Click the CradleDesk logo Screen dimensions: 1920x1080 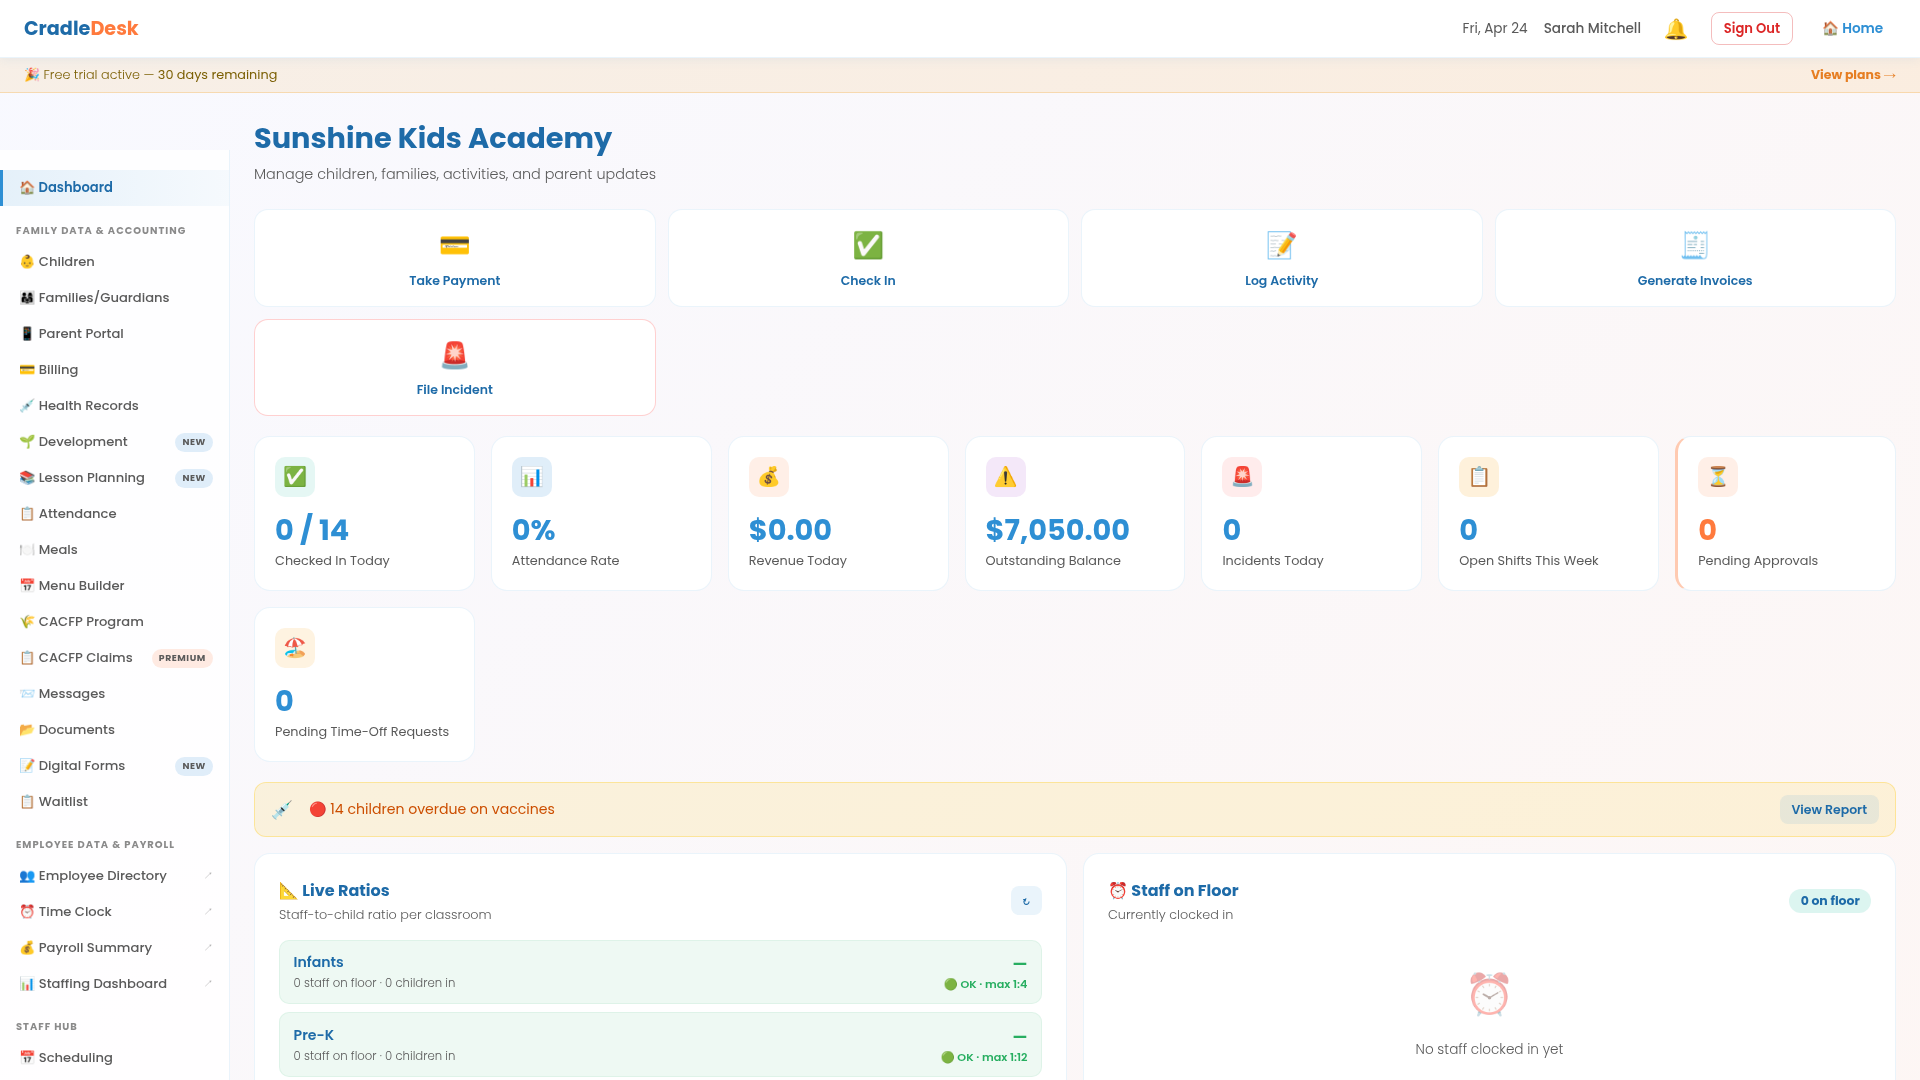pos(80,28)
